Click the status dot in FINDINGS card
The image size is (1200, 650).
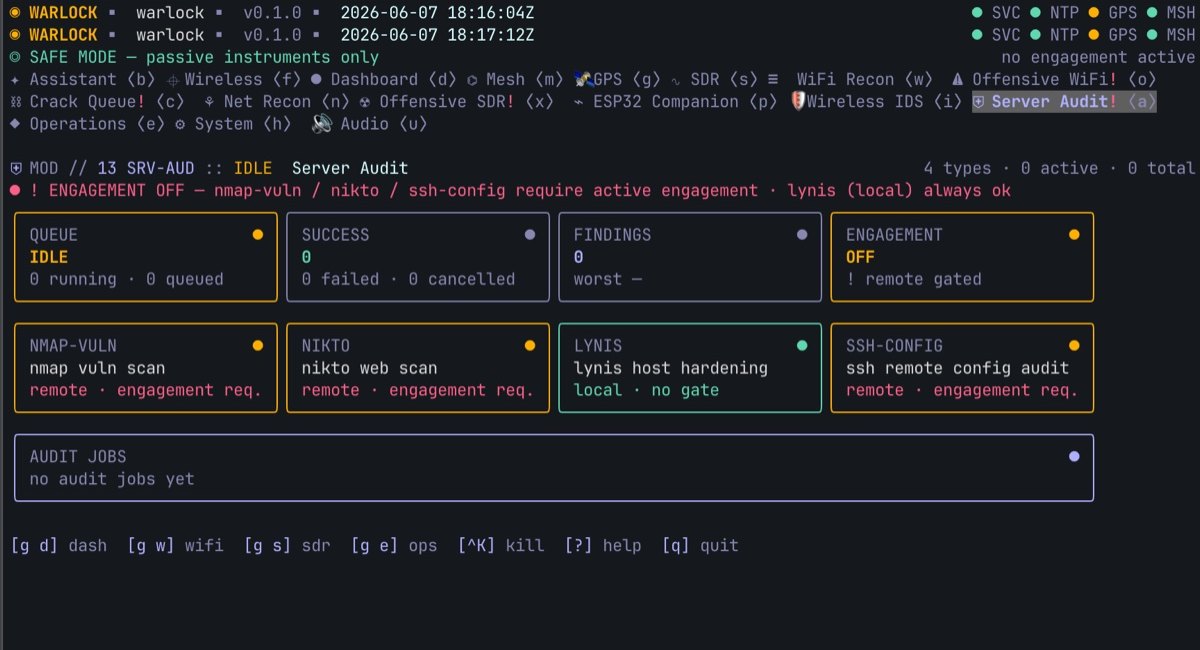pos(801,235)
